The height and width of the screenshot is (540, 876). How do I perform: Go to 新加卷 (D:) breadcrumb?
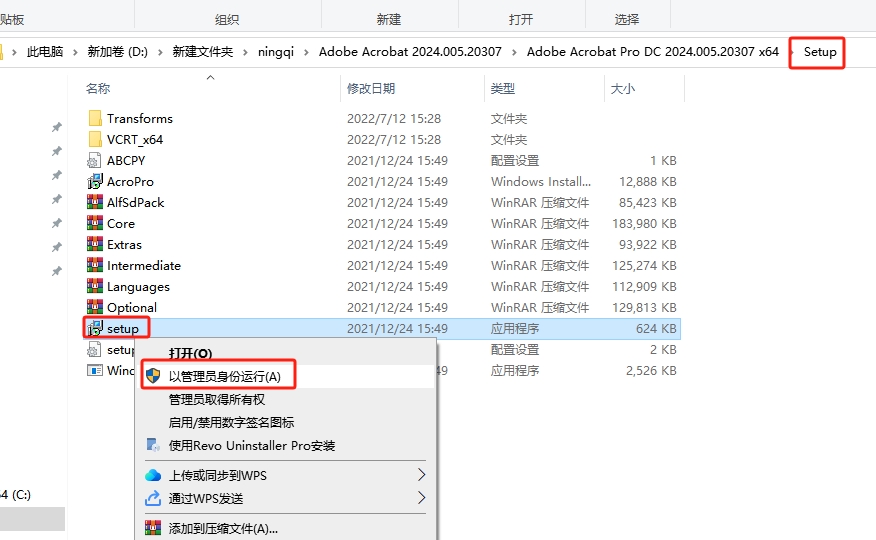tap(118, 52)
